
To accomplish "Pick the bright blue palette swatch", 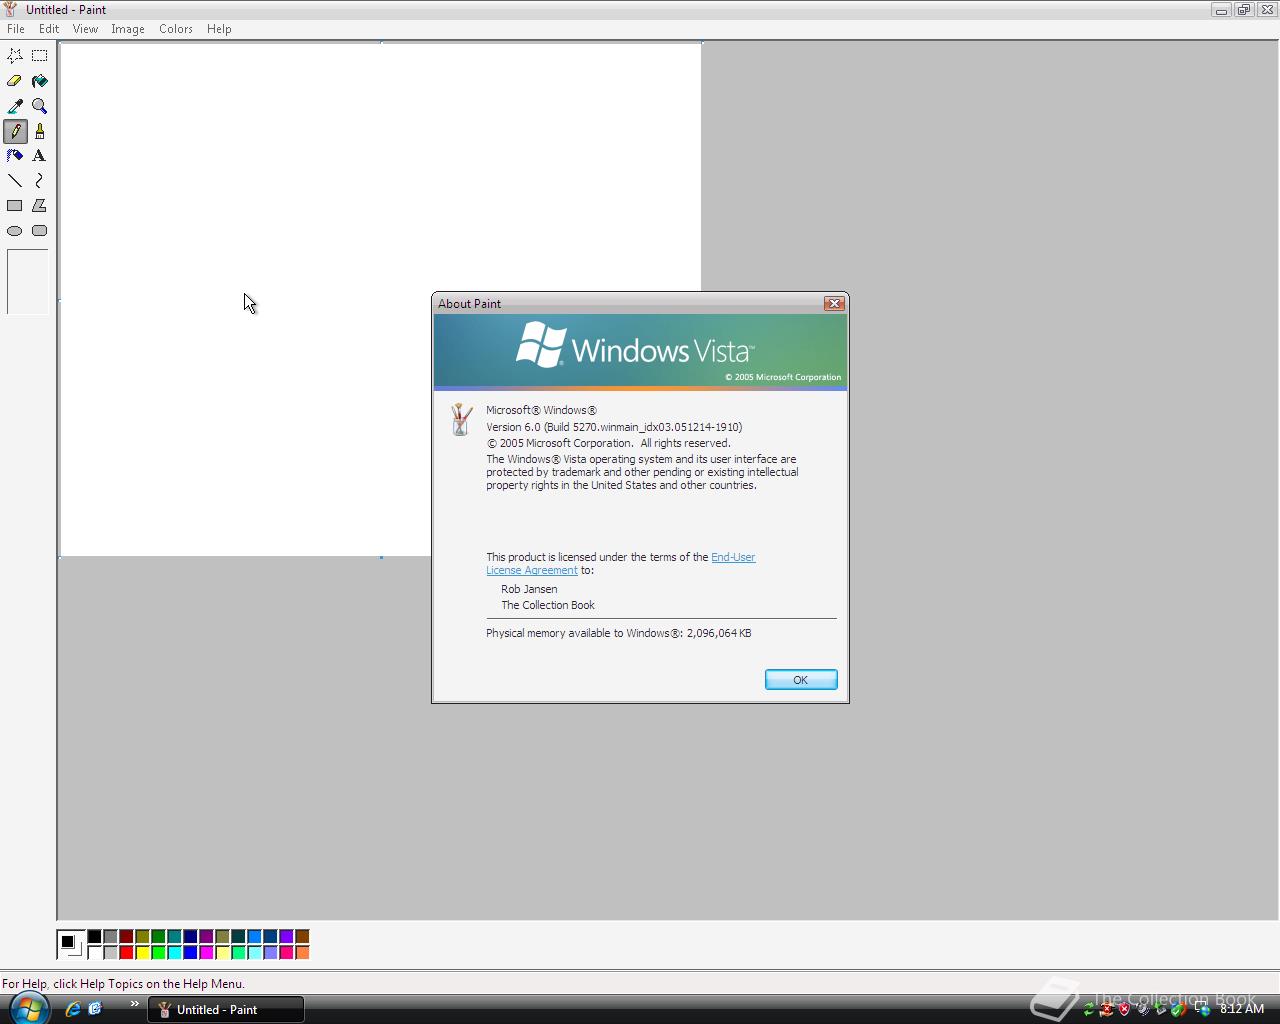I will [190, 953].
